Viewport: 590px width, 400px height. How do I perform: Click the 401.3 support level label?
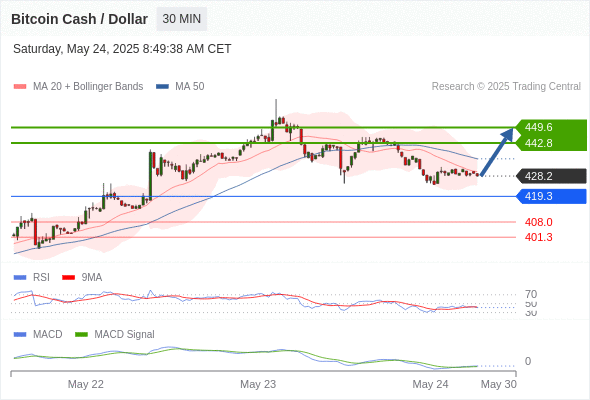coord(539,237)
